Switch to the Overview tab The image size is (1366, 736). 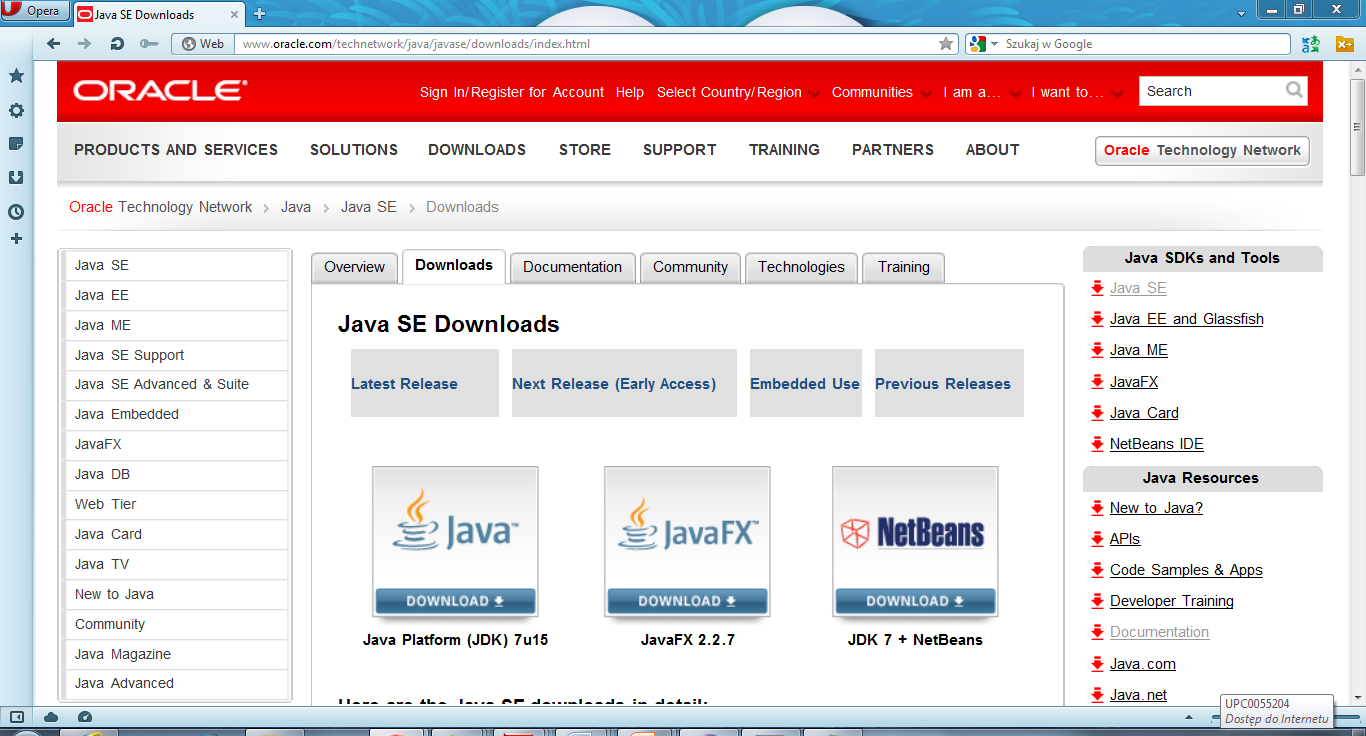[x=354, y=267]
